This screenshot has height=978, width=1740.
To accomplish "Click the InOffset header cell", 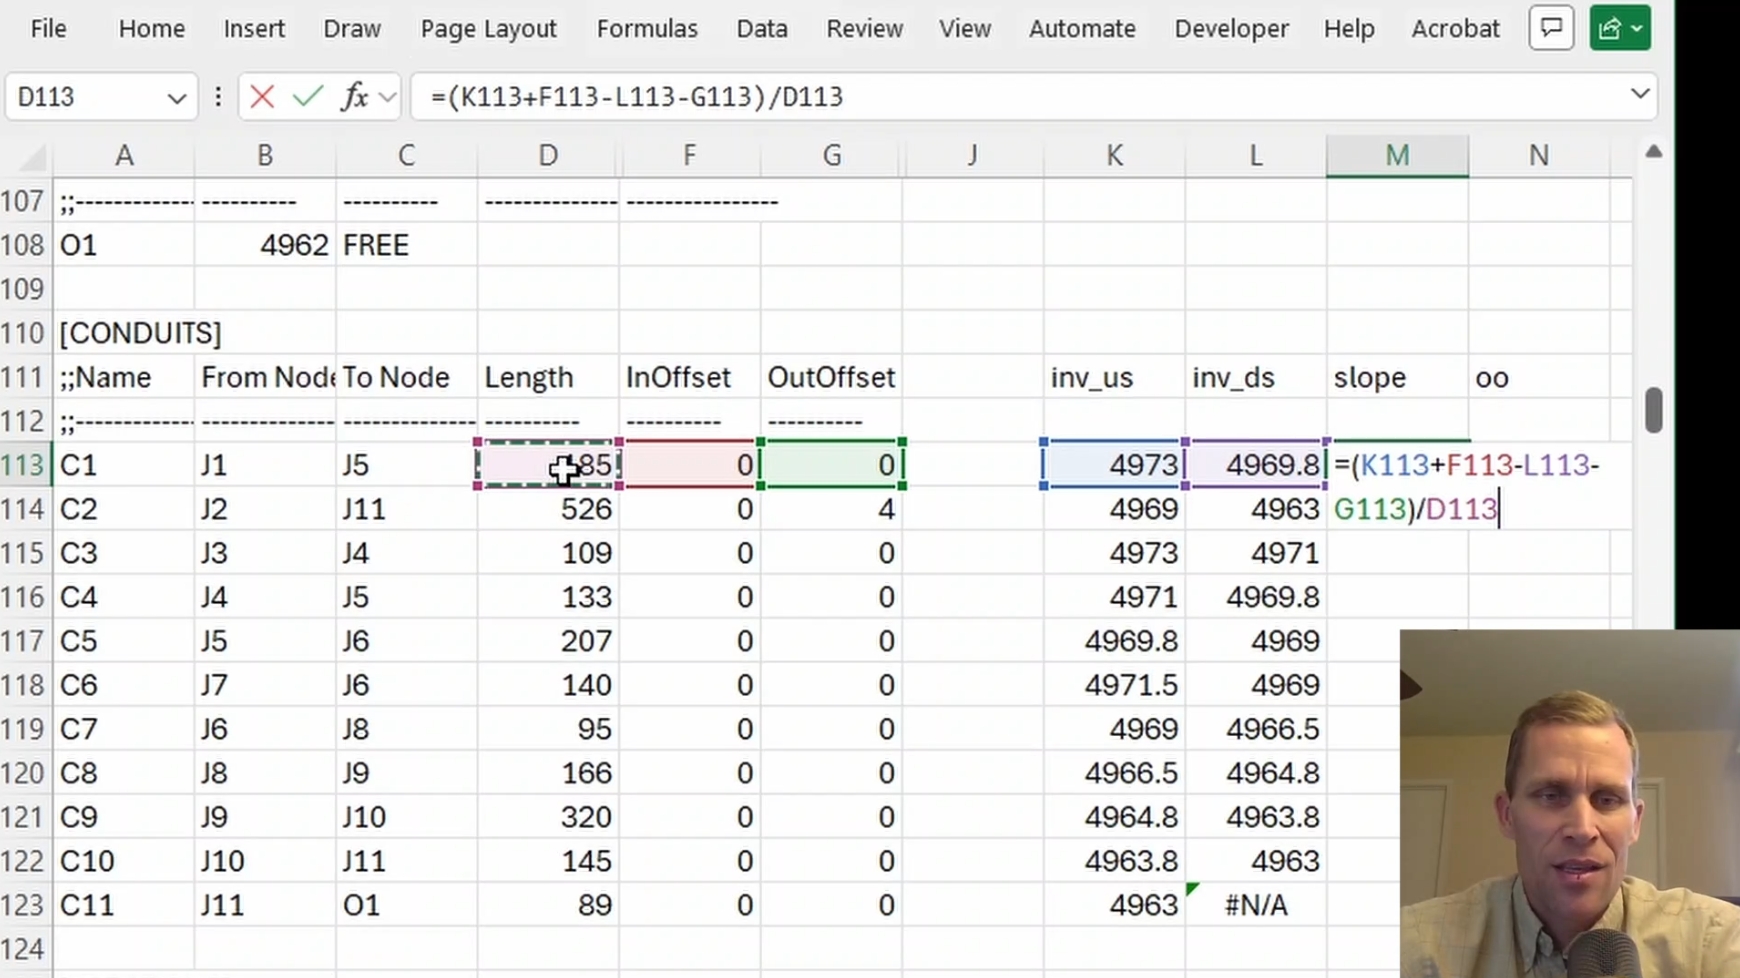I will coord(690,377).
